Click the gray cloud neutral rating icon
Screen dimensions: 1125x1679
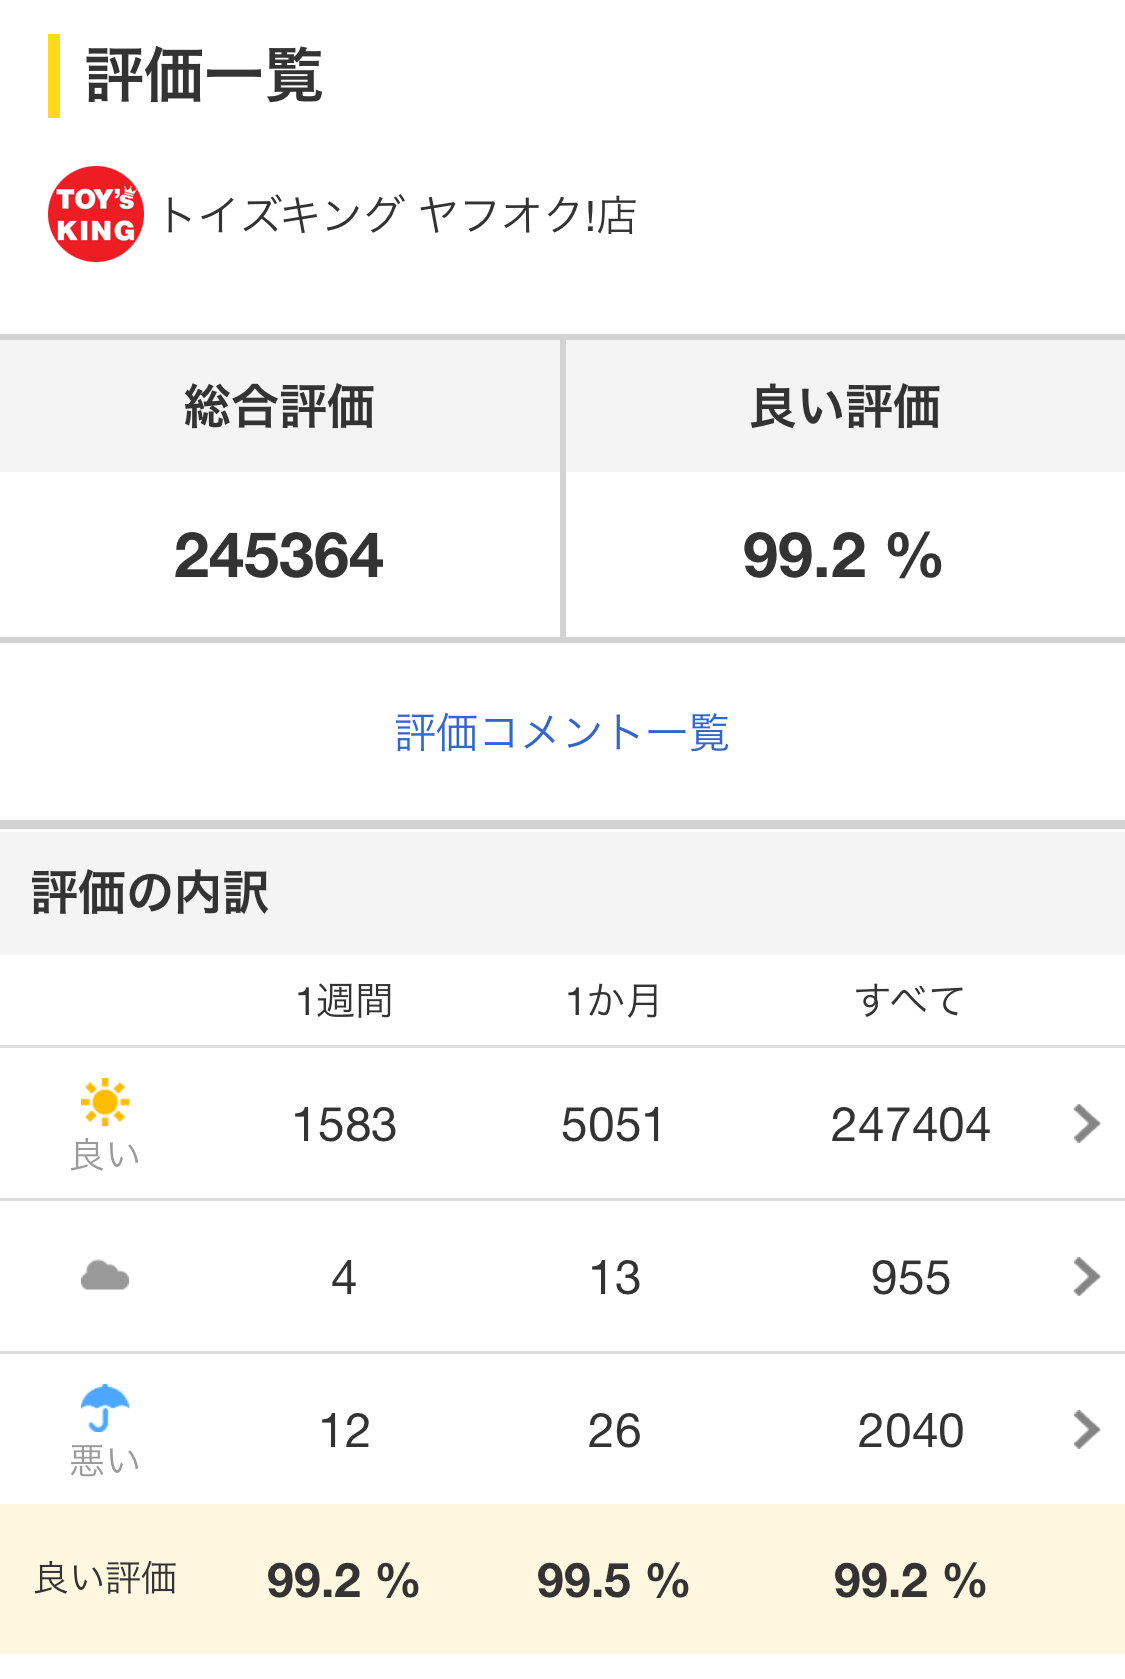pyautogui.click(x=104, y=1276)
